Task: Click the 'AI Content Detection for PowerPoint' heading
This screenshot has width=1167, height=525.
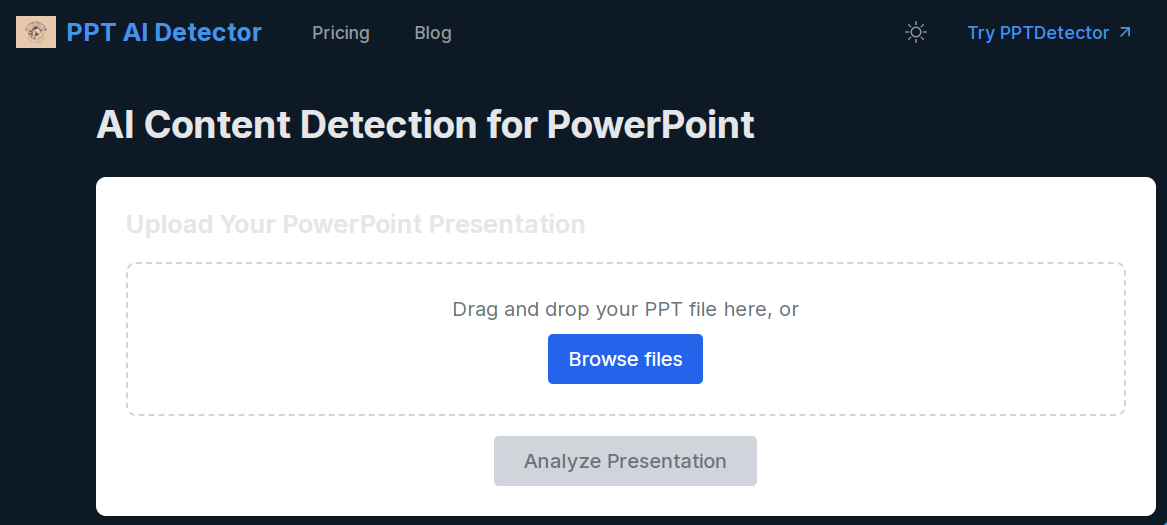Action: click(425, 125)
